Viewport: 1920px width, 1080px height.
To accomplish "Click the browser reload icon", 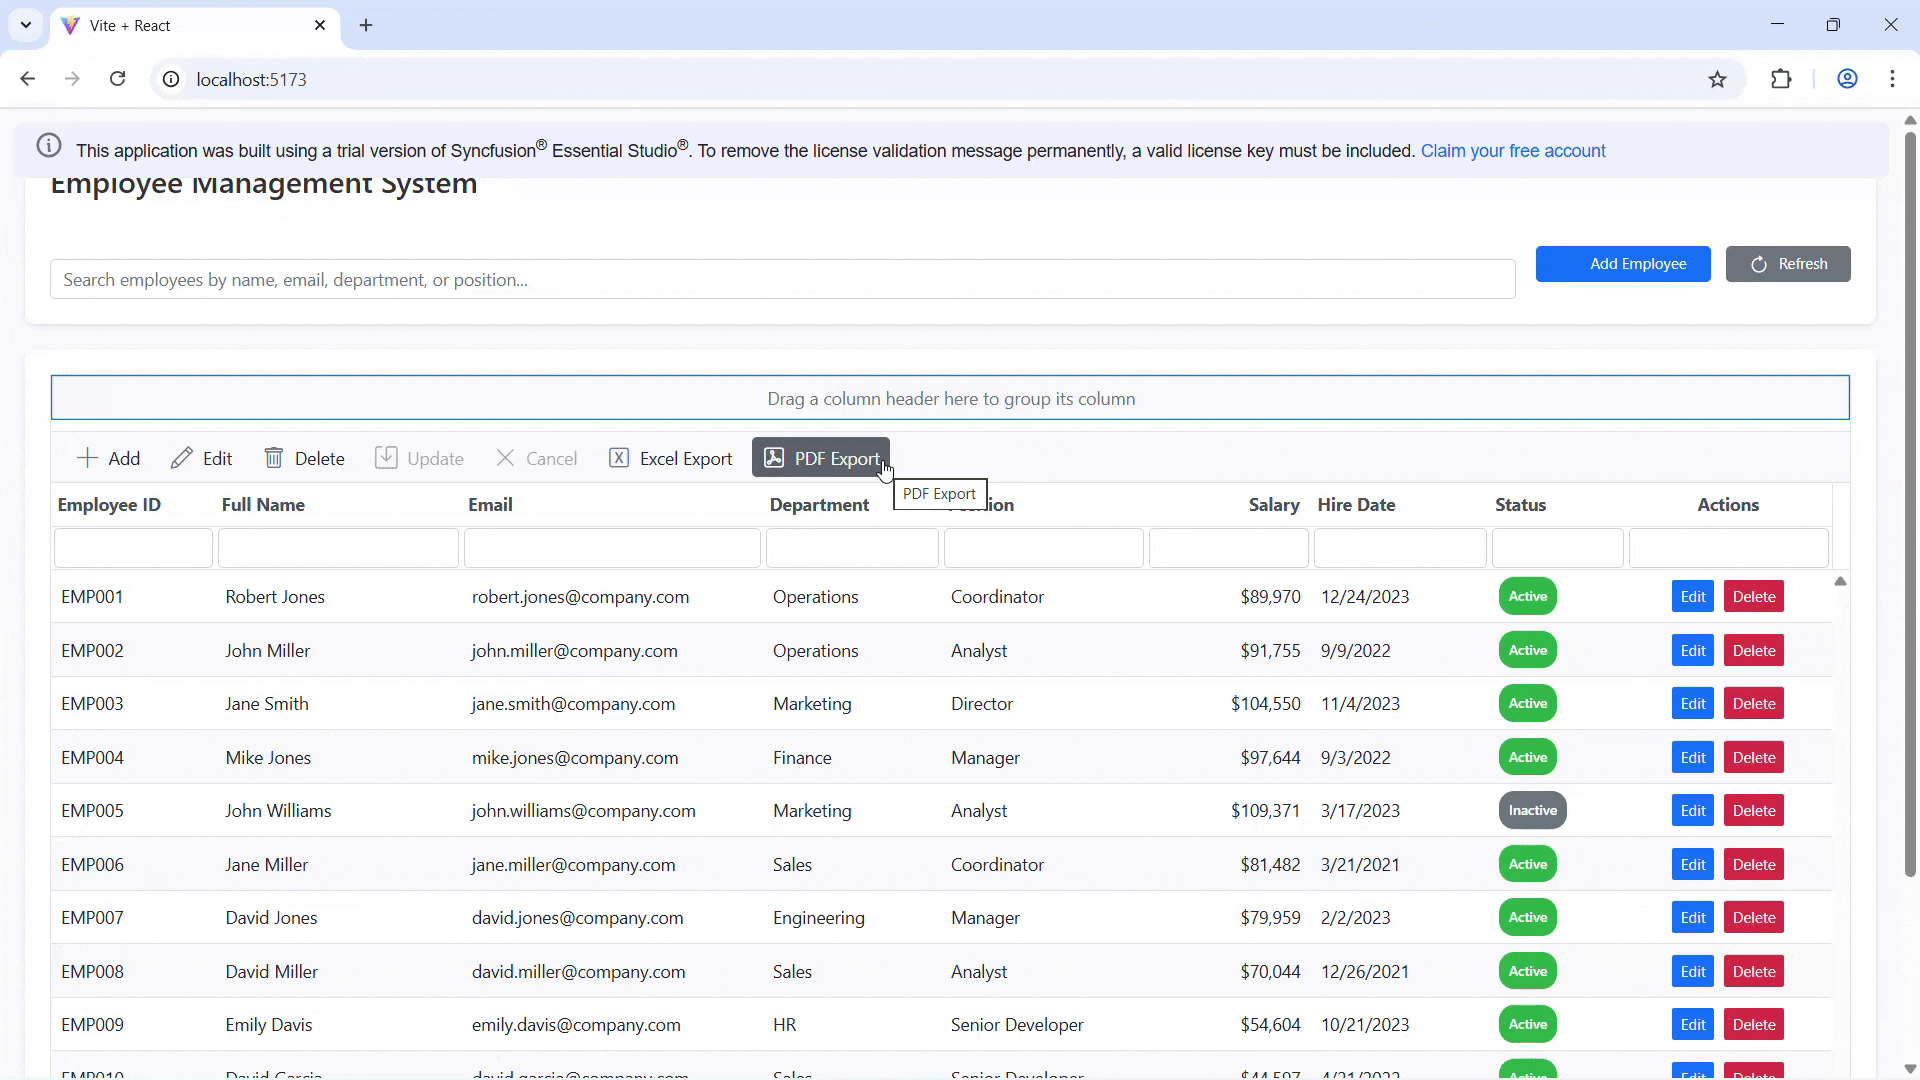I will point(117,79).
